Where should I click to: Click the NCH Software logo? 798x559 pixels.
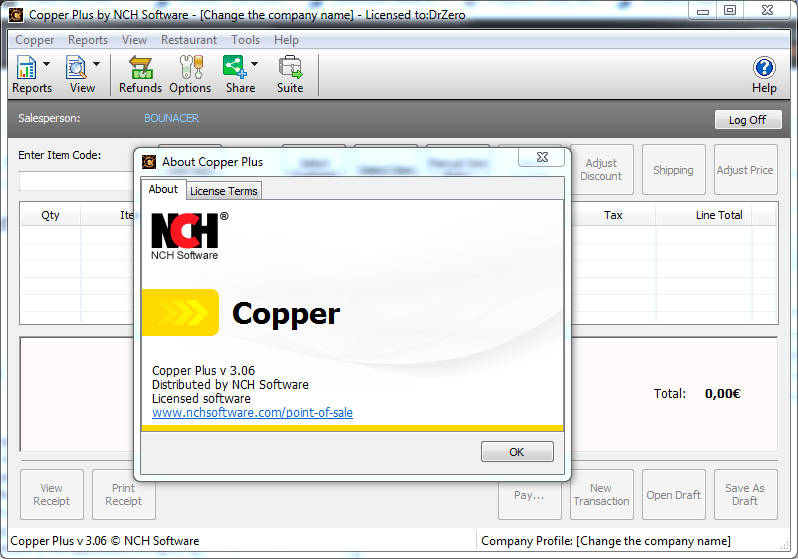pyautogui.click(x=190, y=236)
